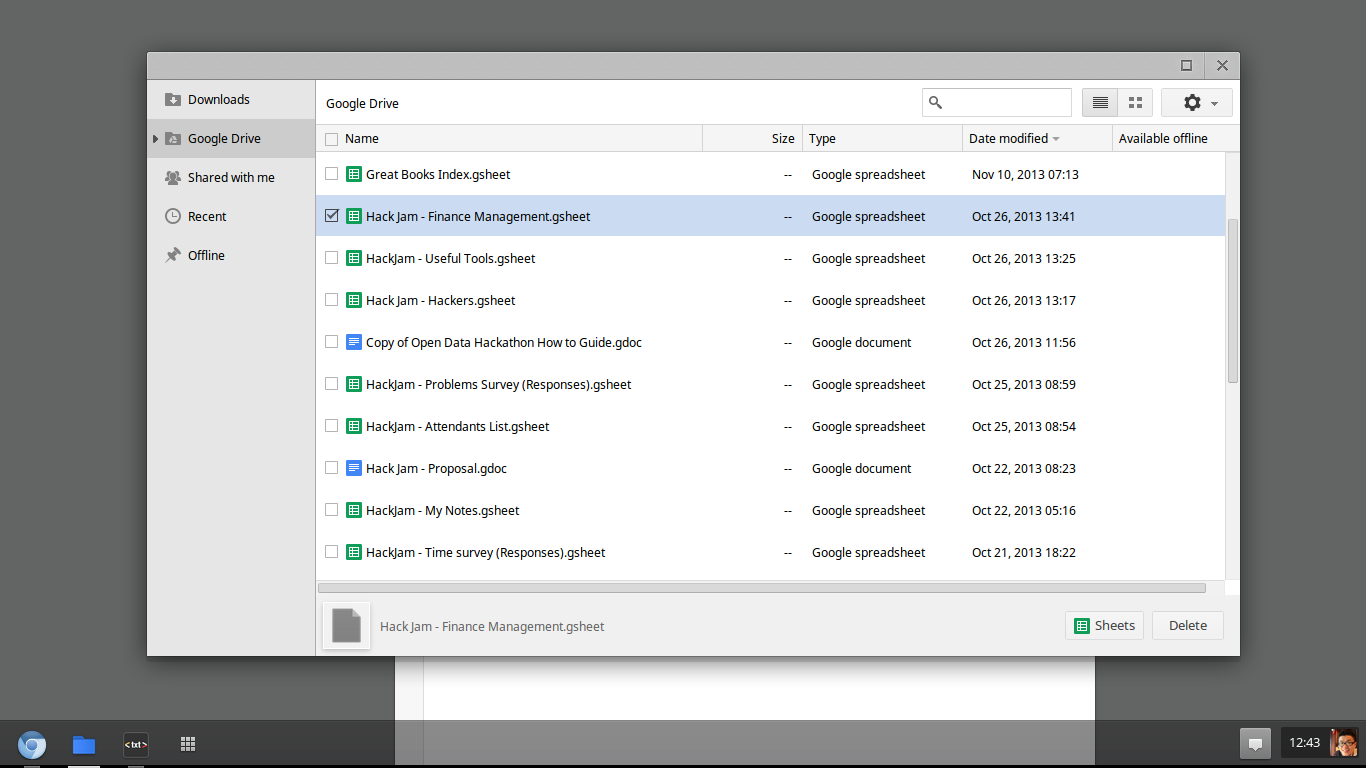Click the spreadsheet icon of Hack Jam - Finance Management
Viewport: 1366px width, 768px height.
click(353, 216)
